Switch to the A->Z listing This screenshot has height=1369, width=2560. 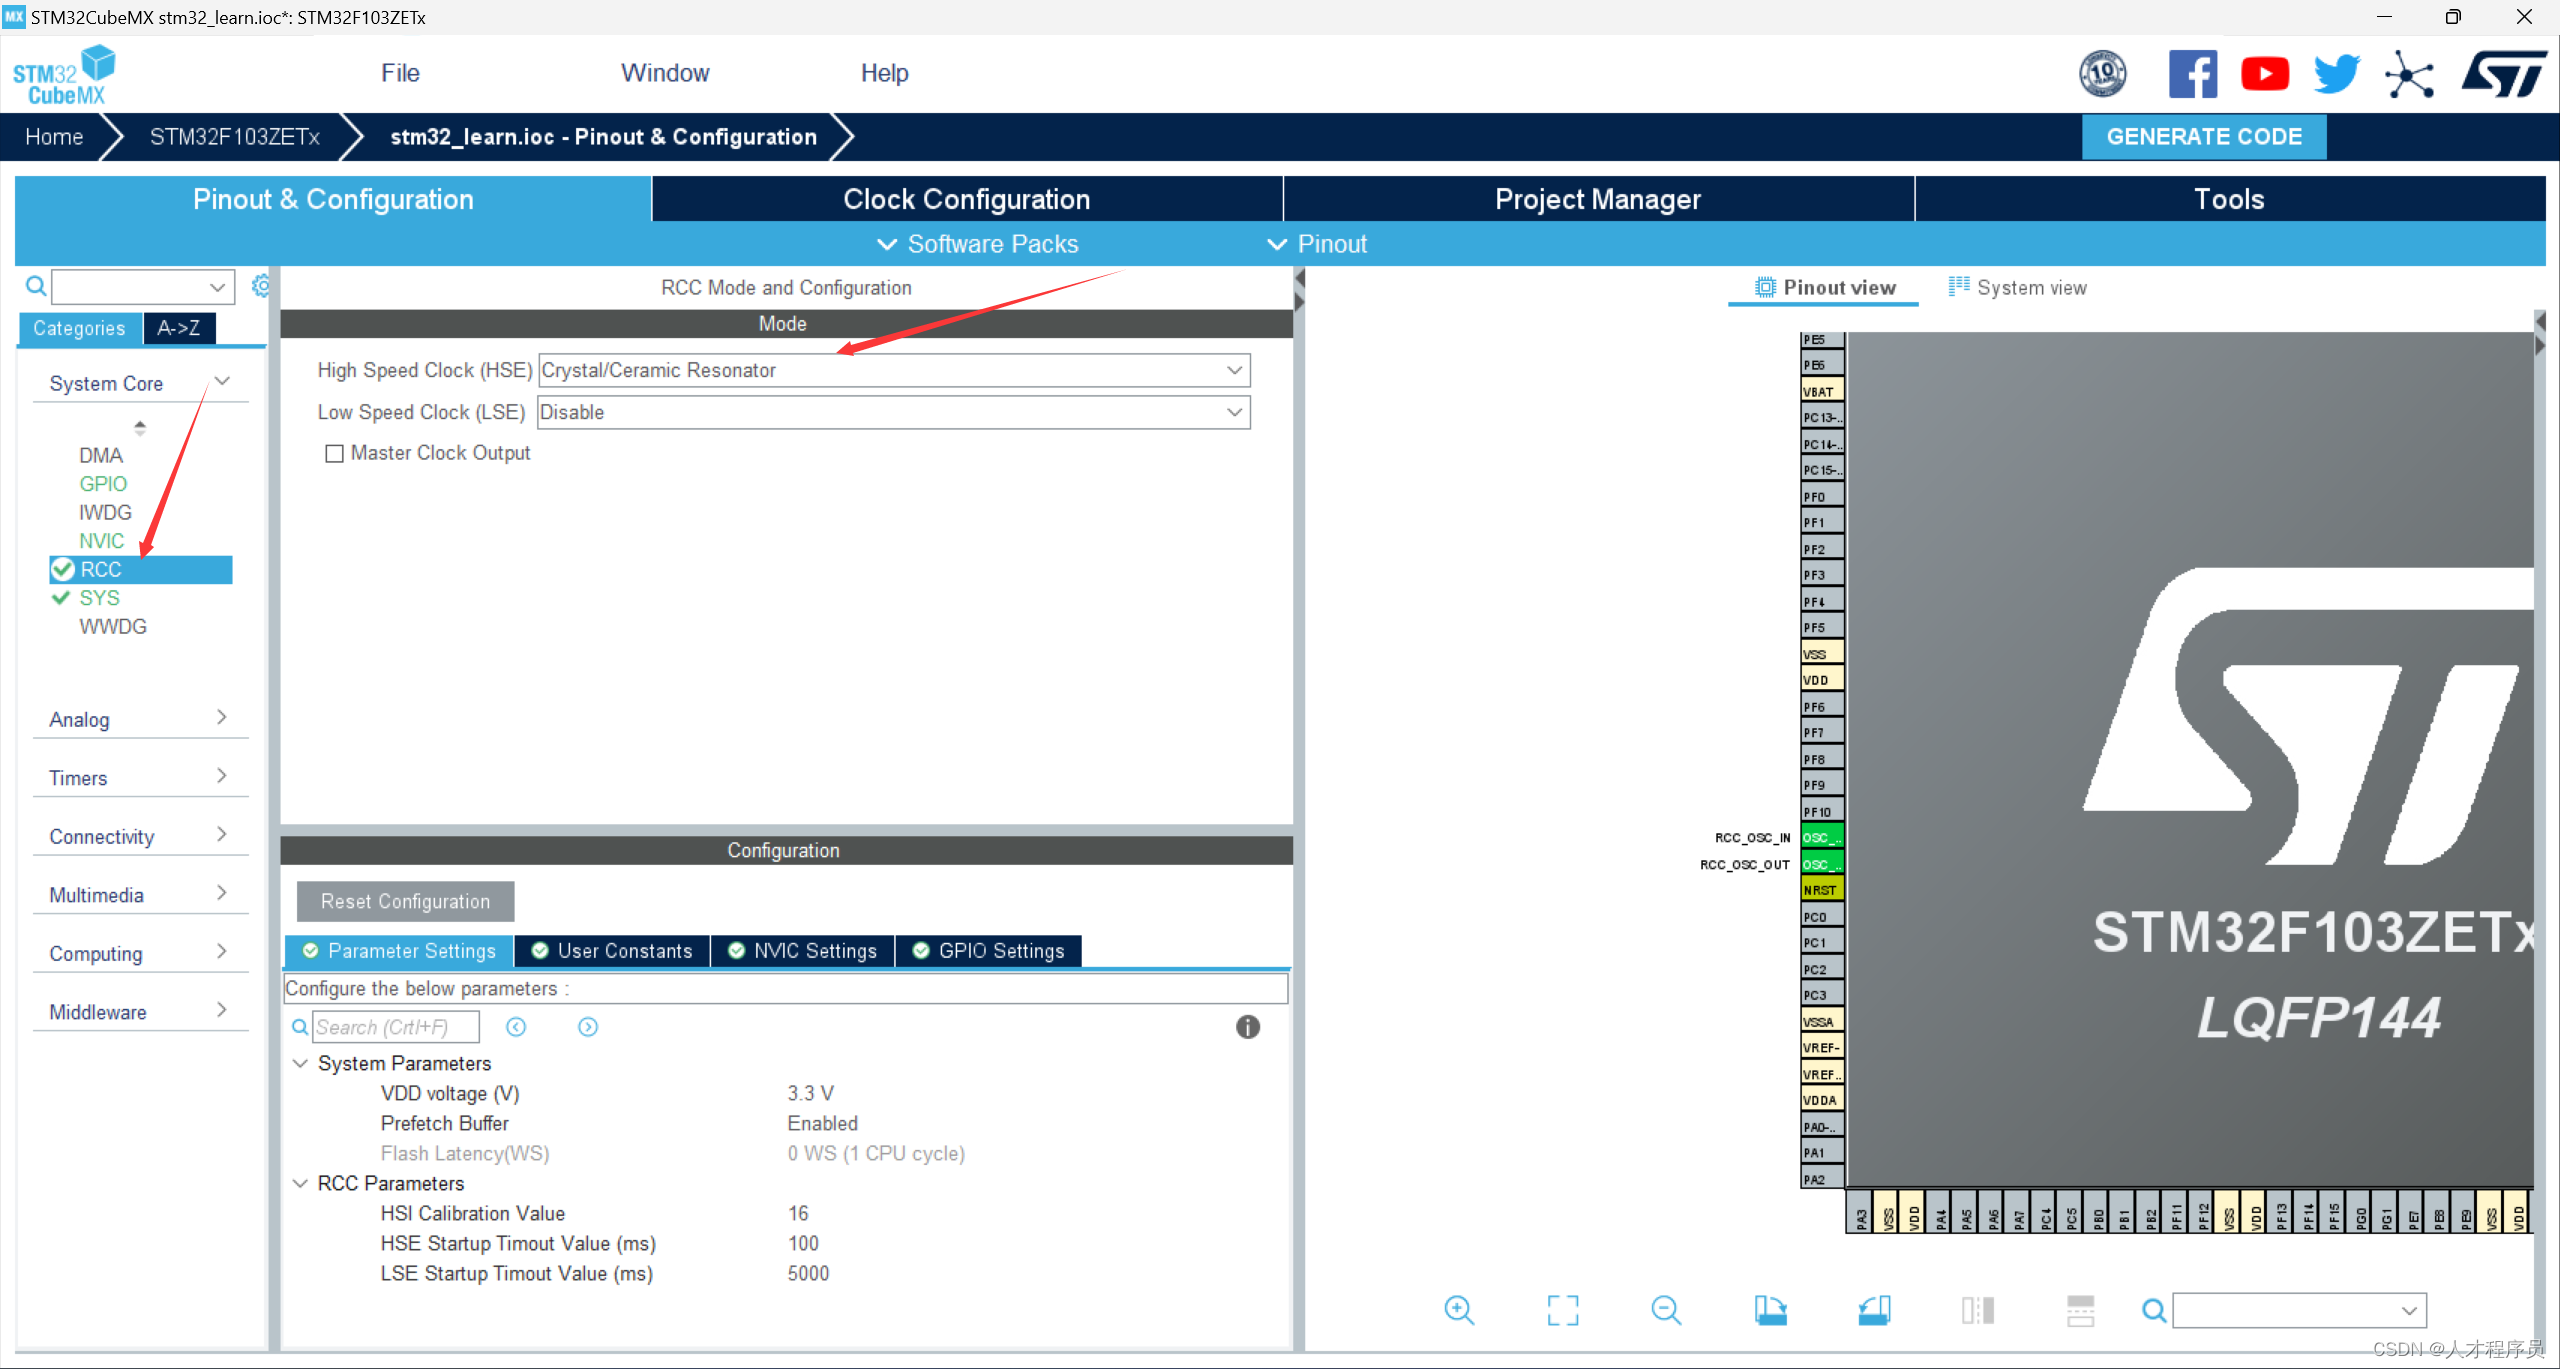tap(179, 328)
